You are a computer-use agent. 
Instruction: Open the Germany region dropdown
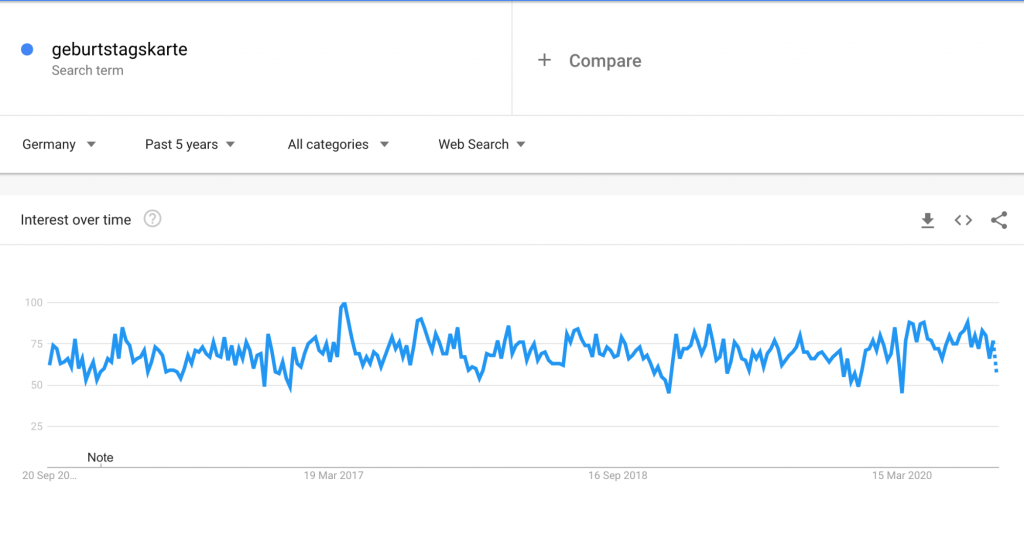(59, 144)
